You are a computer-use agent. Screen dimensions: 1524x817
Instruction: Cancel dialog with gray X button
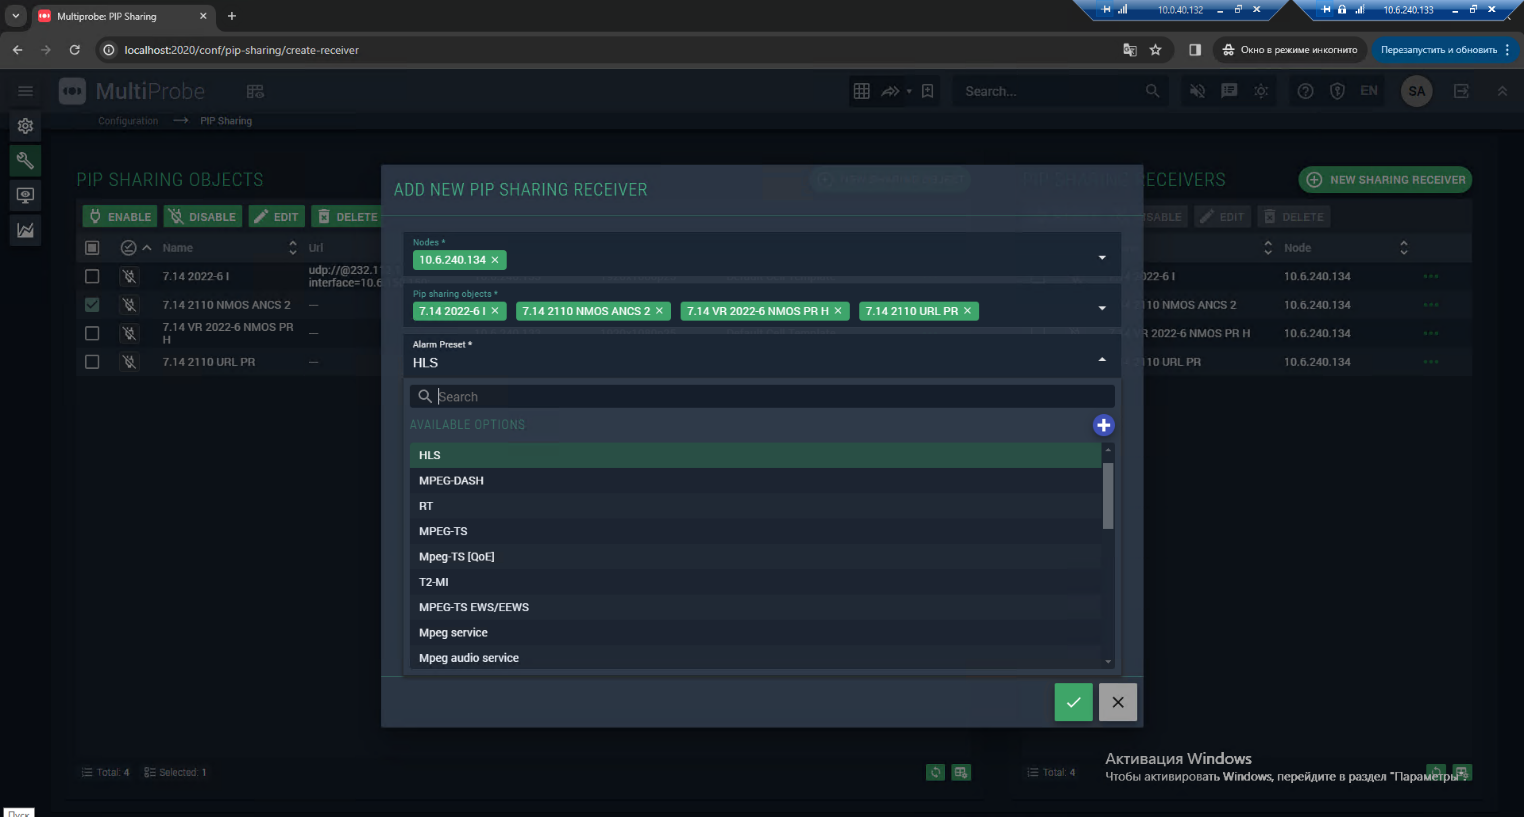[1117, 702]
